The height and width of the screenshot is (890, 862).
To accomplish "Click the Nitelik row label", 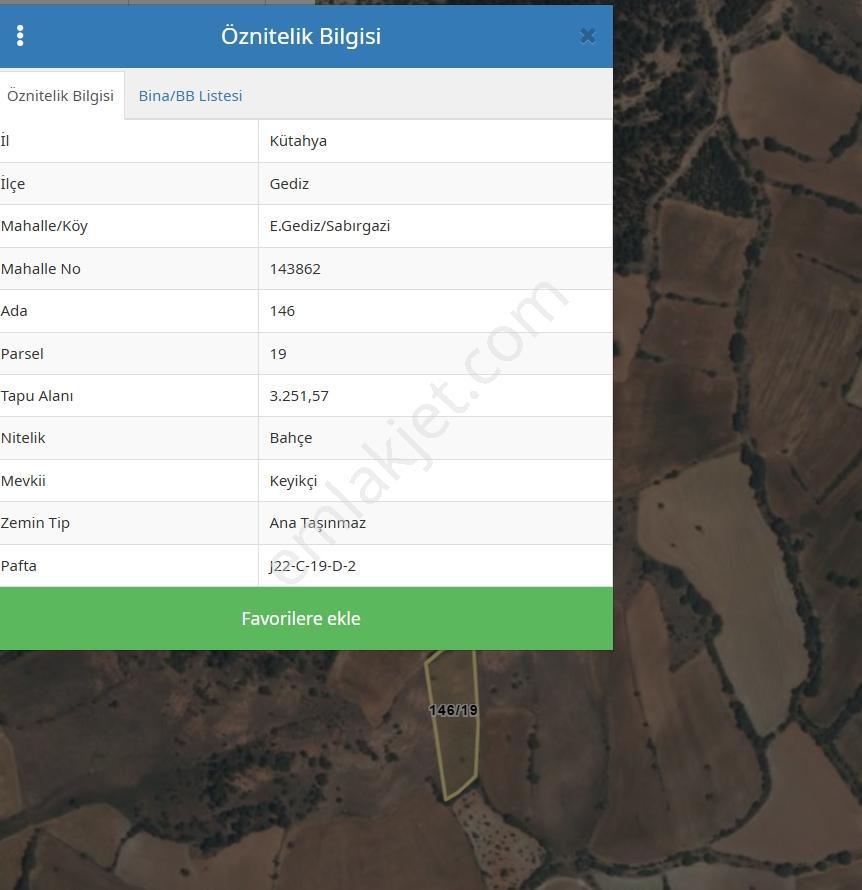I will [23, 438].
